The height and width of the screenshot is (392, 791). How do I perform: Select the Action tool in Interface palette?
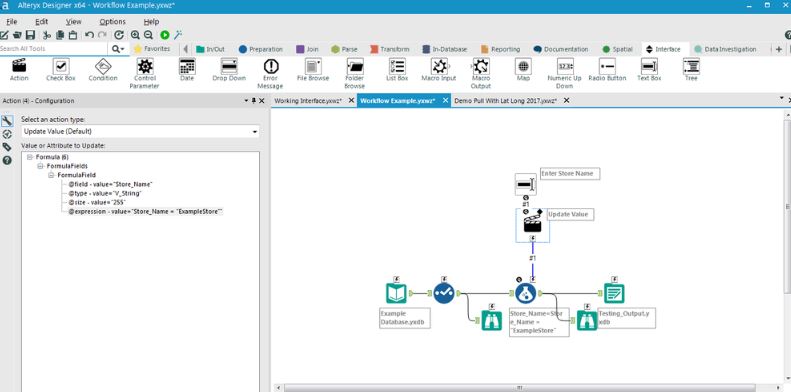(x=19, y=70)
